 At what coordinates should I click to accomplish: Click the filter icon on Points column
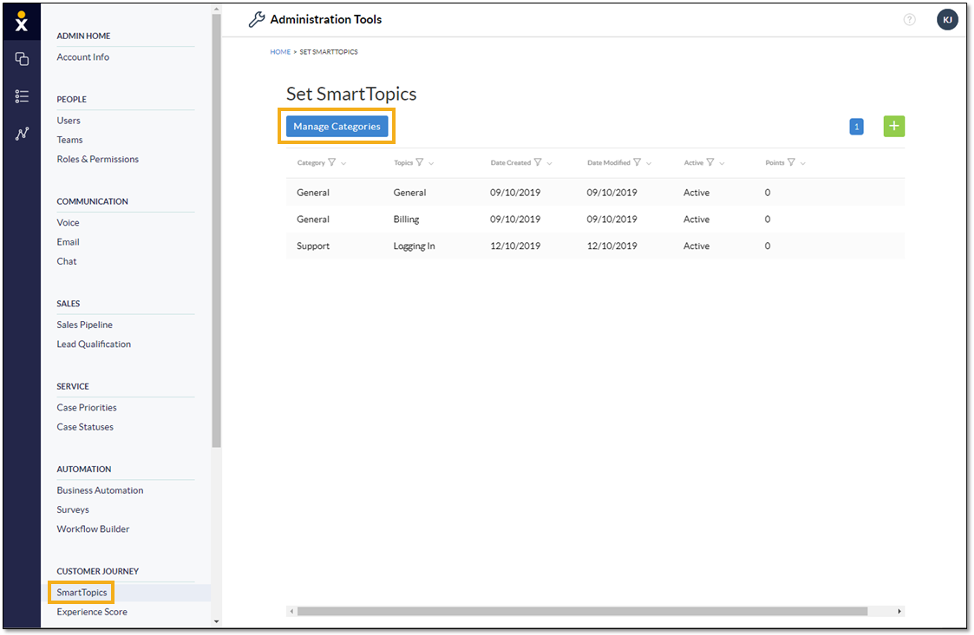point(791,163)
